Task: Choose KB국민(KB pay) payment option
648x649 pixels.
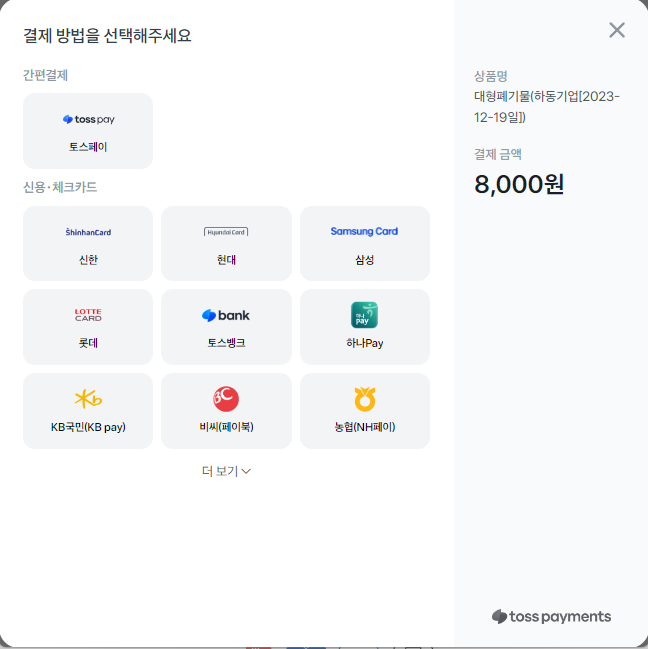Action: pyautogui.click(x=88, y=411)
